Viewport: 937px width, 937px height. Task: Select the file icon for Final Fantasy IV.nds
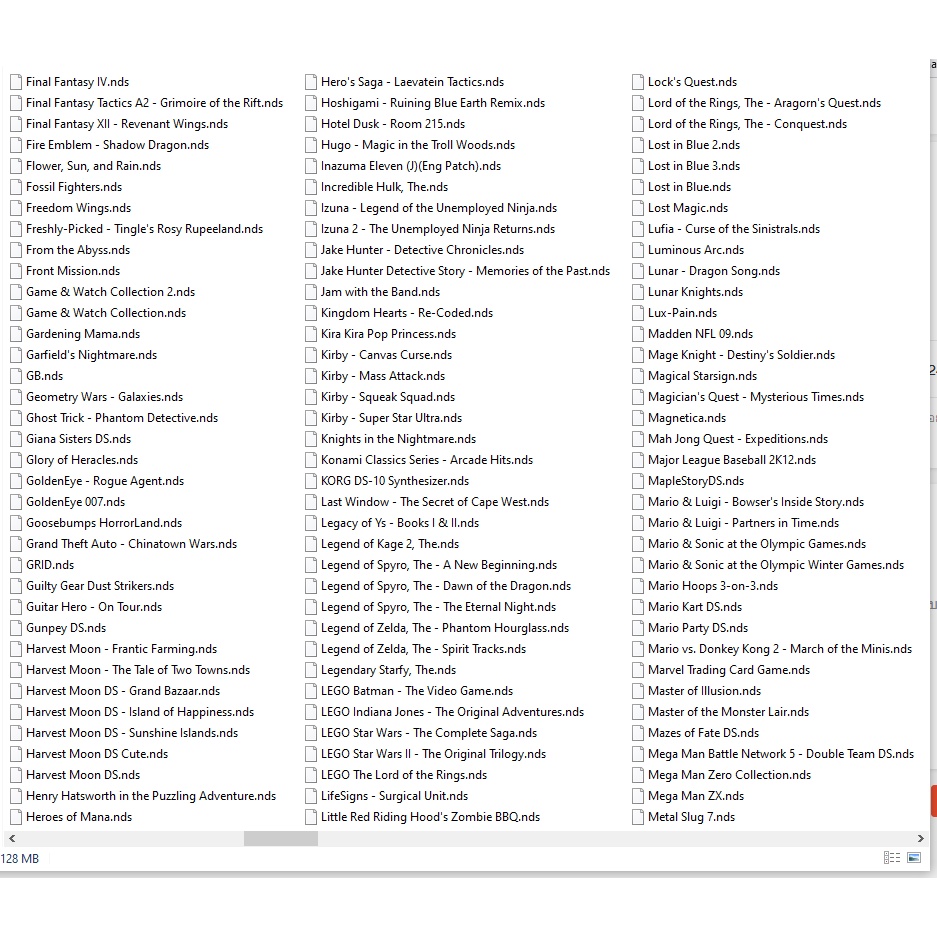(x=16, y=82)
